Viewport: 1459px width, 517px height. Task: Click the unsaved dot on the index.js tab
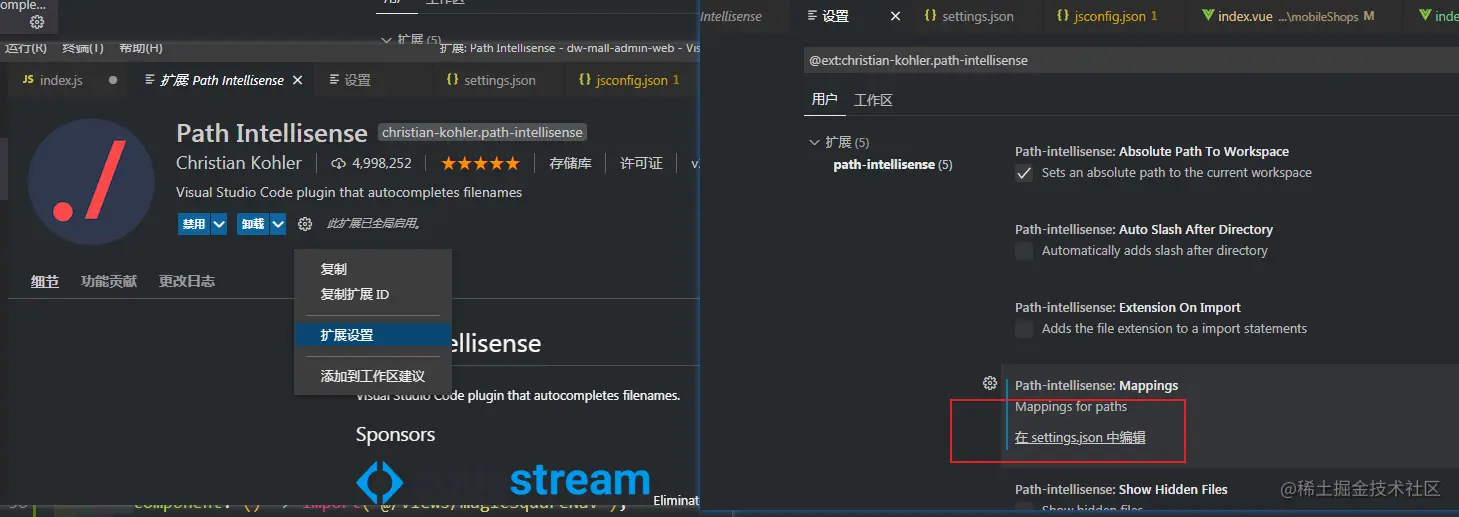[113, 80]
